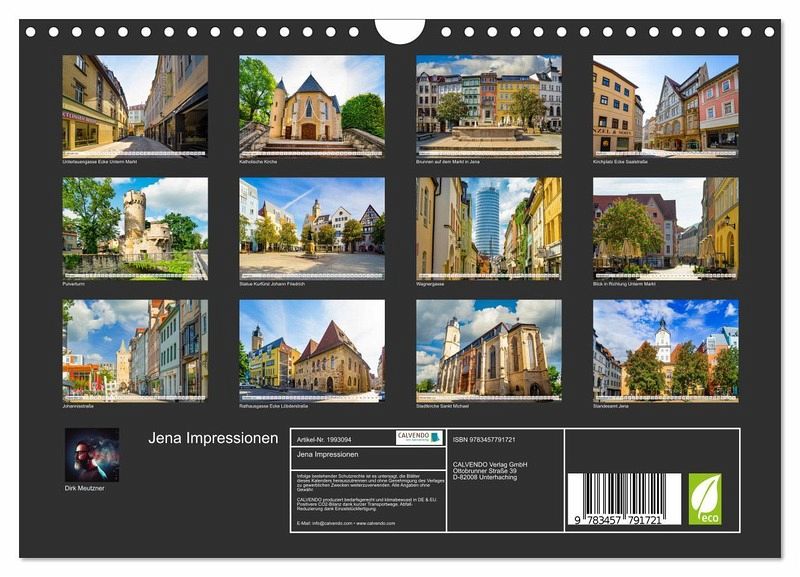Click 'Artikel-Nr. 1993094' text
800x577 pixels.
(324, 439)
